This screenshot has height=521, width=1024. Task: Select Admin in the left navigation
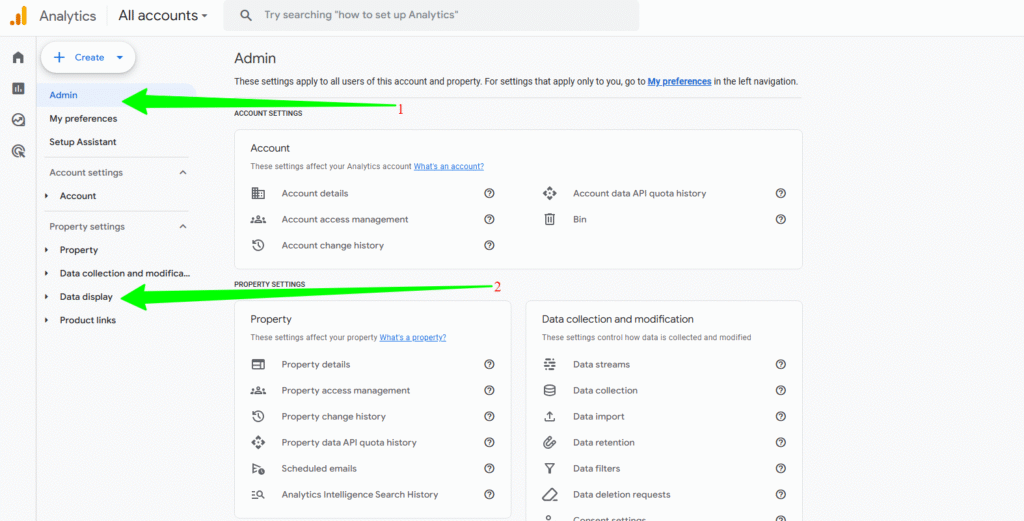pyautogui.click(x=116, y=95)
